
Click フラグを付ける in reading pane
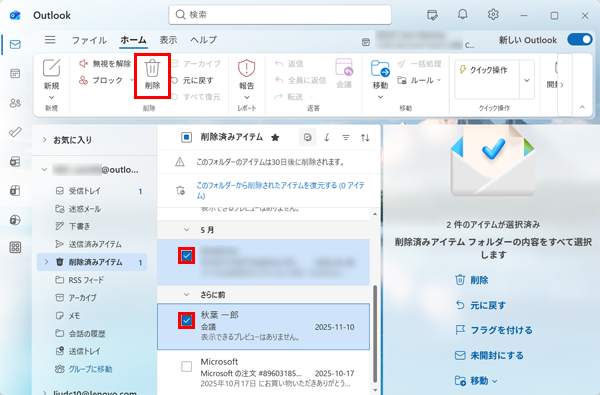click(494, 330)
